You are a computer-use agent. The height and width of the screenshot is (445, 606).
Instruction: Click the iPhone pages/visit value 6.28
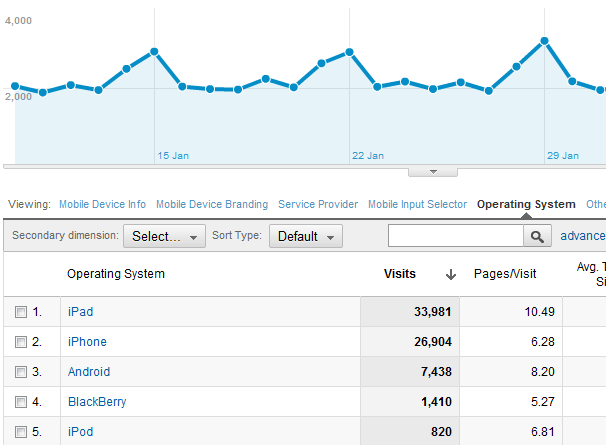coord(543,342)
